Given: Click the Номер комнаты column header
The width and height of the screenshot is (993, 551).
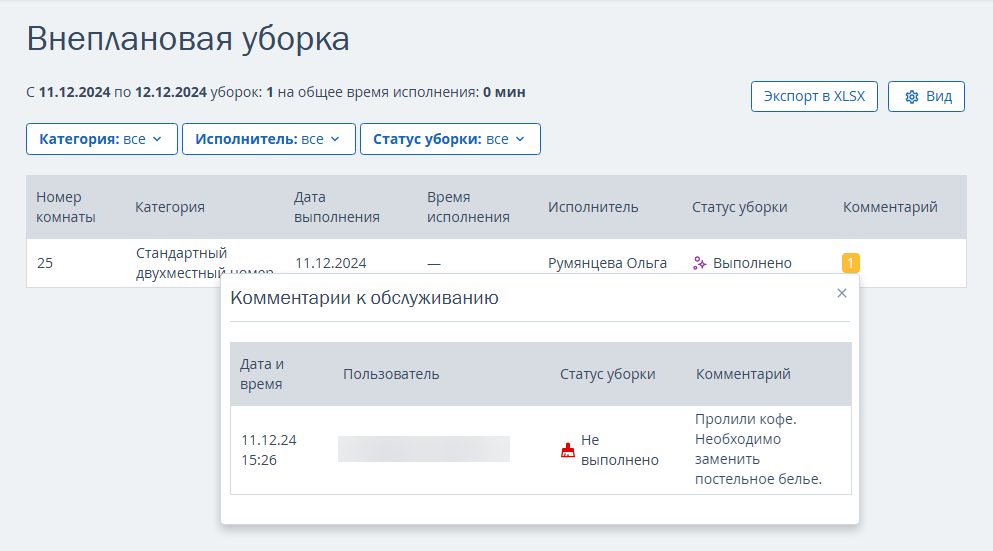Looking at the screenshot, I should pyautogui.click(x=65, y=207).
